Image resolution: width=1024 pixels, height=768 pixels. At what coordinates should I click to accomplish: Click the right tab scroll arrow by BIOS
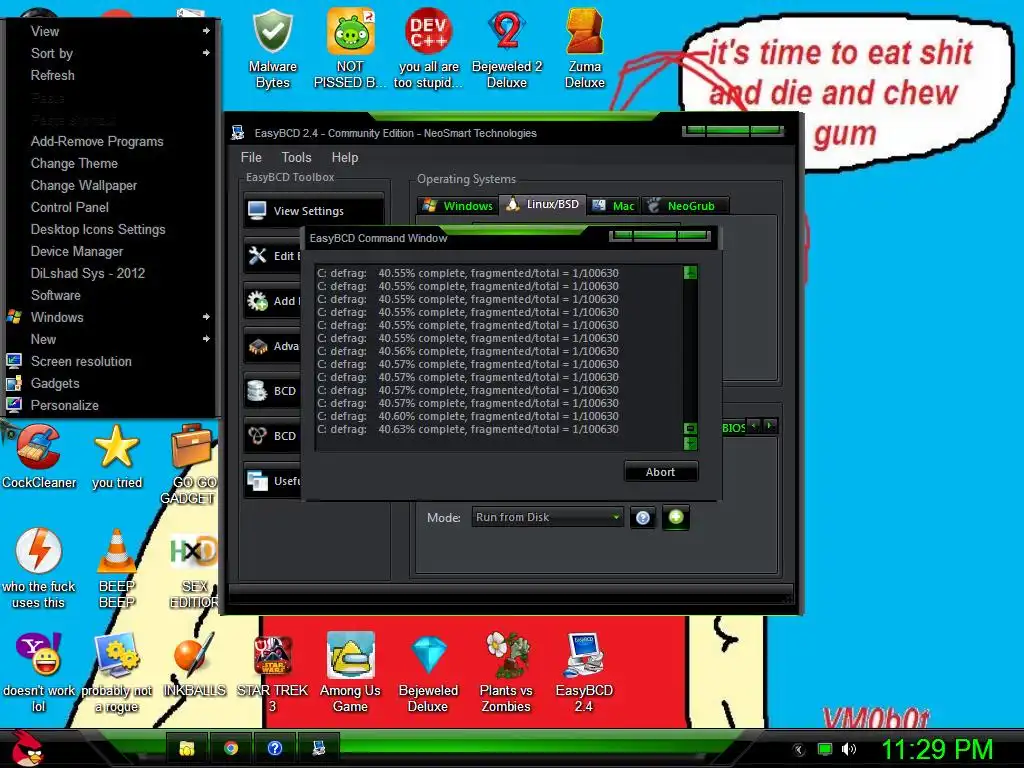(770, 426)
